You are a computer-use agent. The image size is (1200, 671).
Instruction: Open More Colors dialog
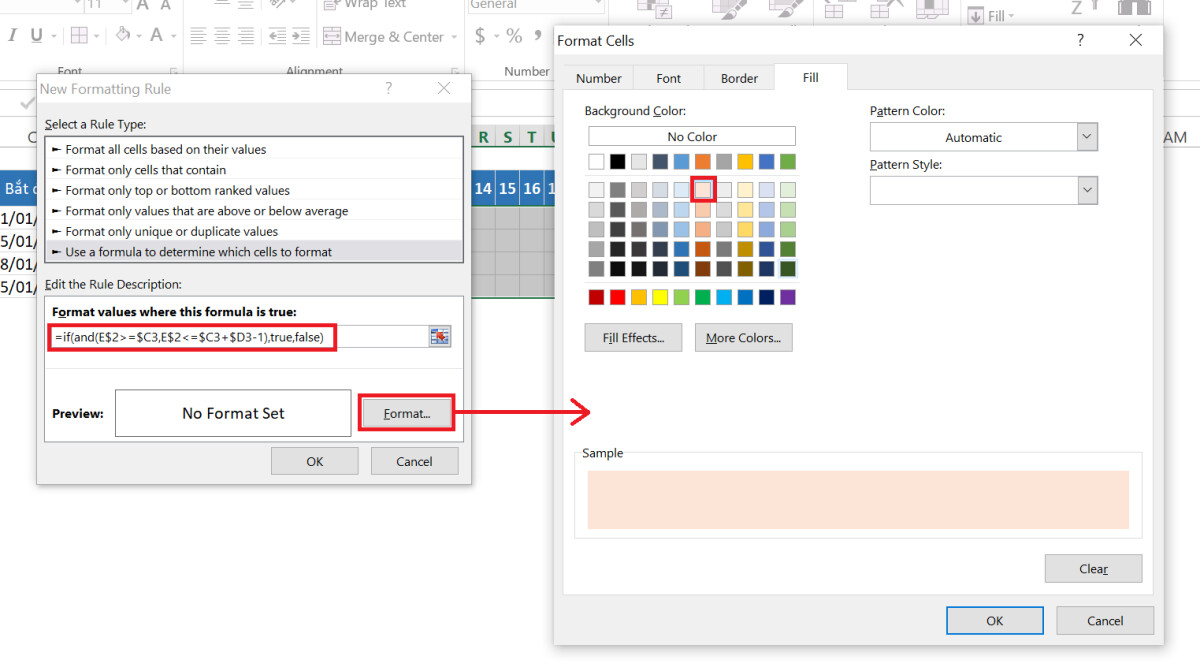point(741,337)
